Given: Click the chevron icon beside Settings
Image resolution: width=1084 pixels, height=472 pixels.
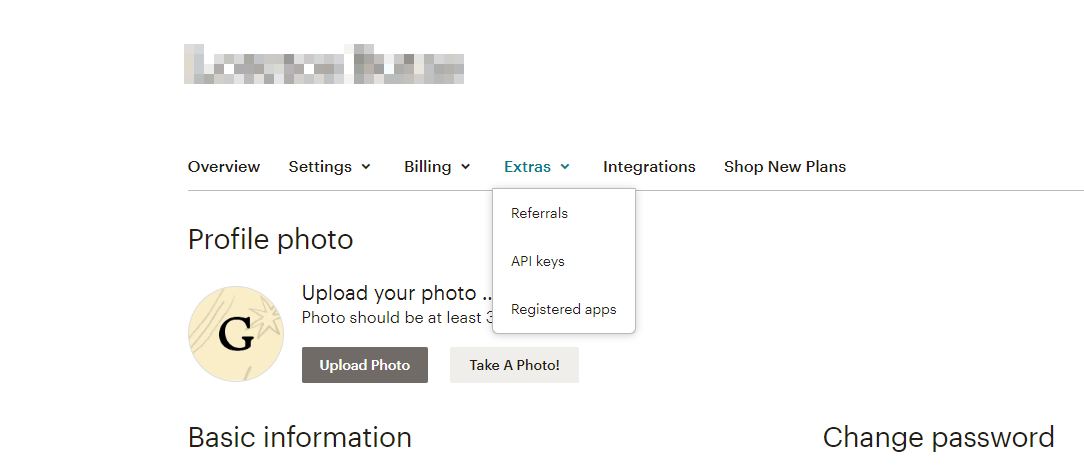Looking at the screenshot, I should [366, 167].
